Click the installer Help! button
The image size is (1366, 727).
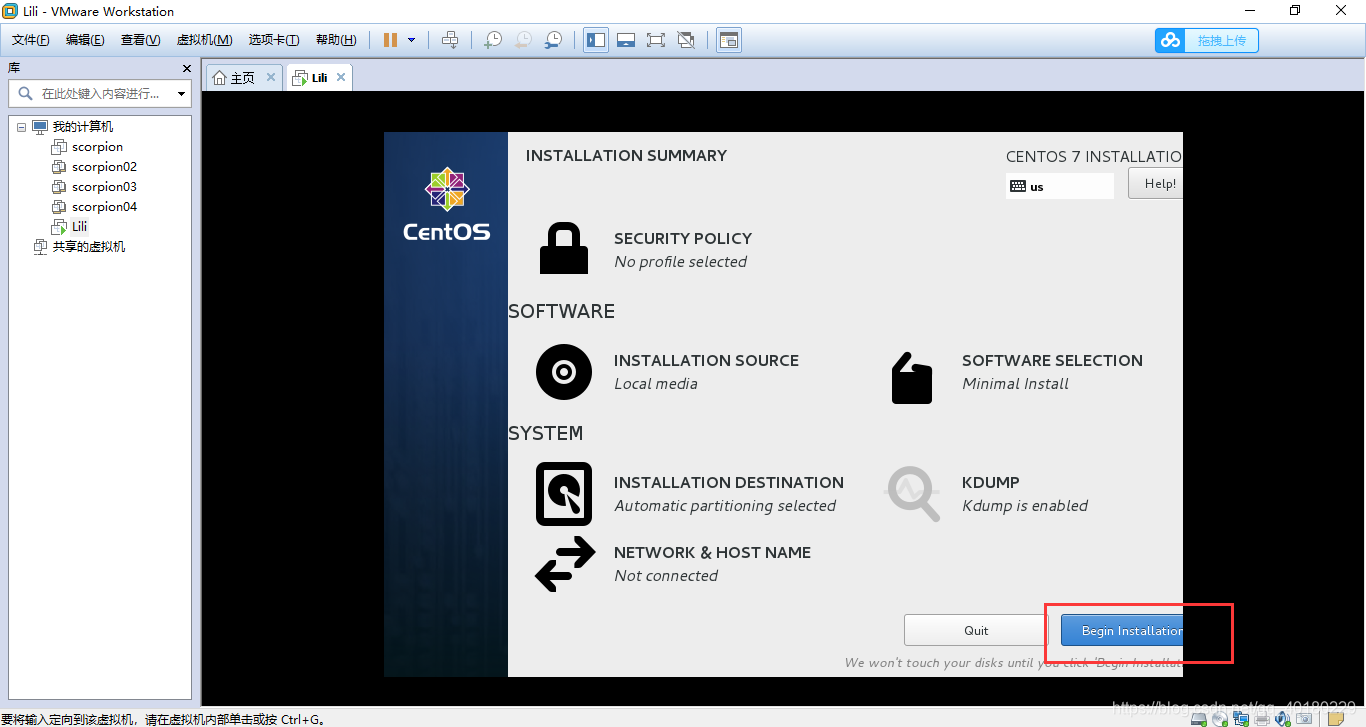1156,183
